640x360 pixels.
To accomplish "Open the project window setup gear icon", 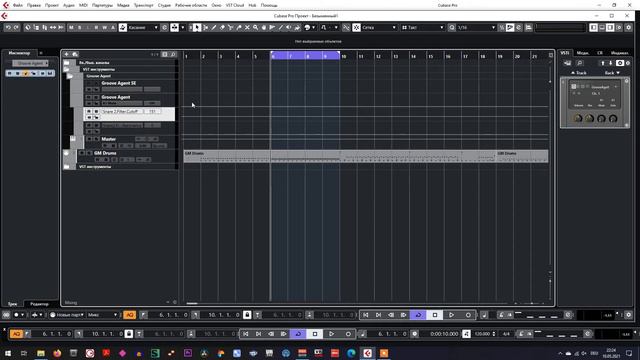I will (x=628, y=27).
